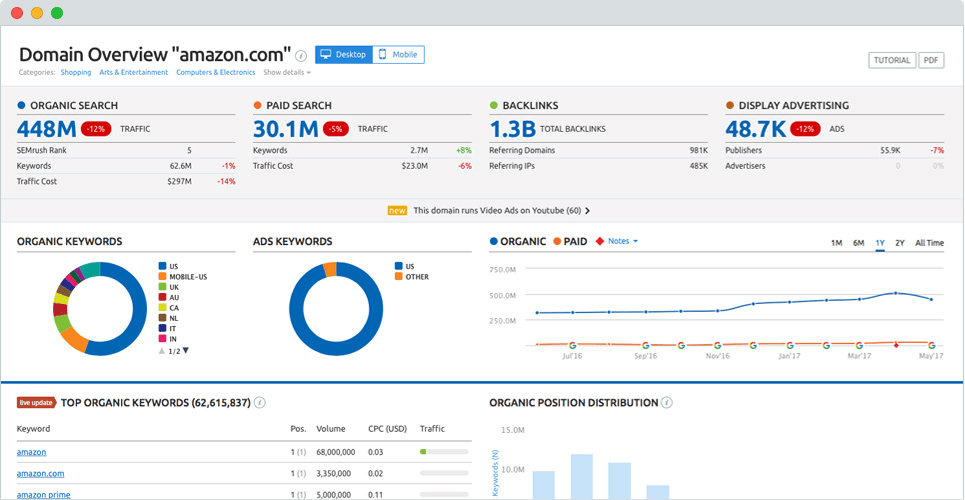Open 'This domain runs Video Ads on Youtube' link
Image resolution: width=965 pixels, height=500 pixels.
(x=497, y=211)
